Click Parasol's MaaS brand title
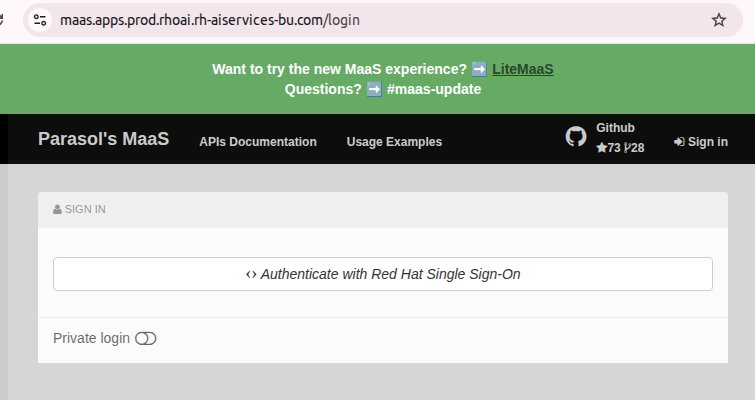The width and height of the screenshot is (755, 400). click(x=104, y=139)
